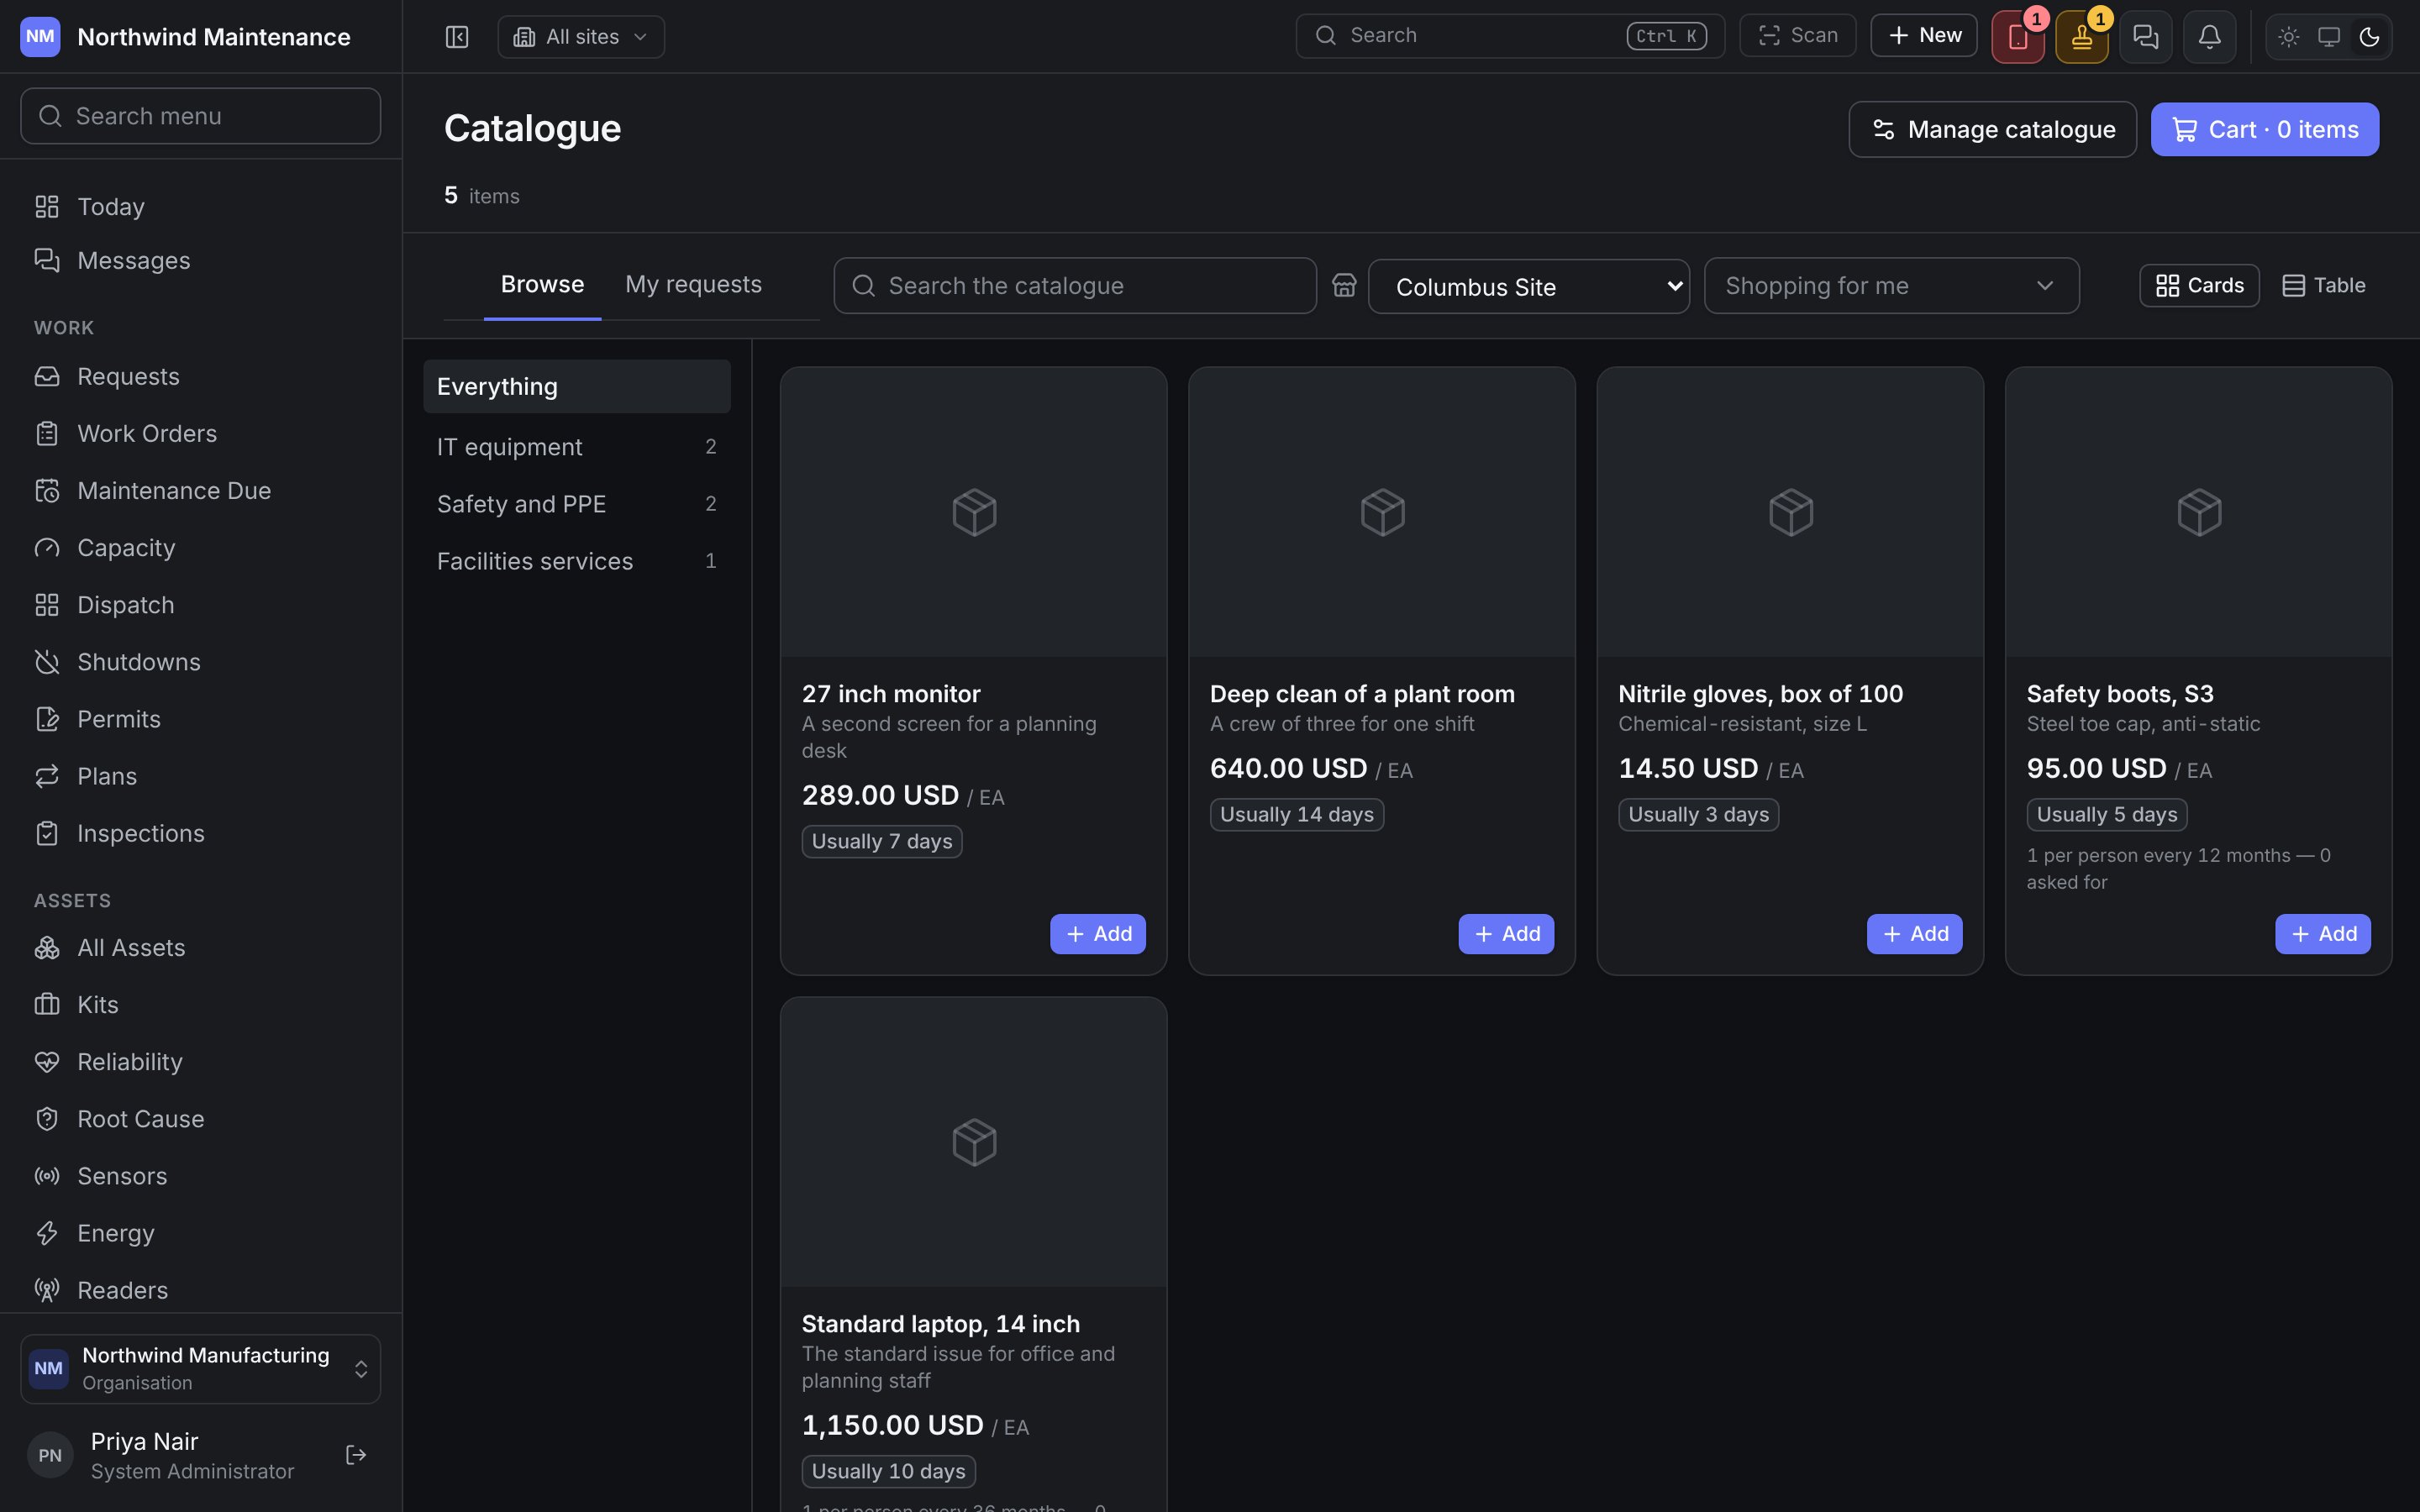Switch to light theme sun icon
2420x1512 pixels.
point(2288,37)
